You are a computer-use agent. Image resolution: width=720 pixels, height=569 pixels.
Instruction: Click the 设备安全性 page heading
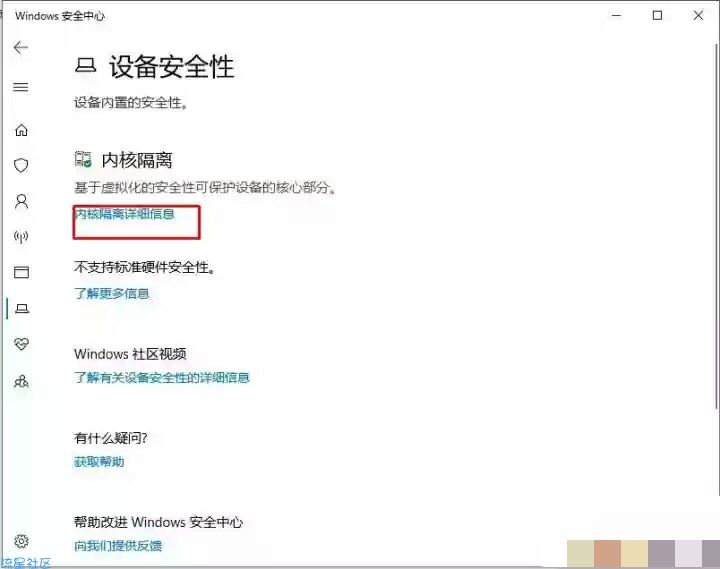coord(172,67)
